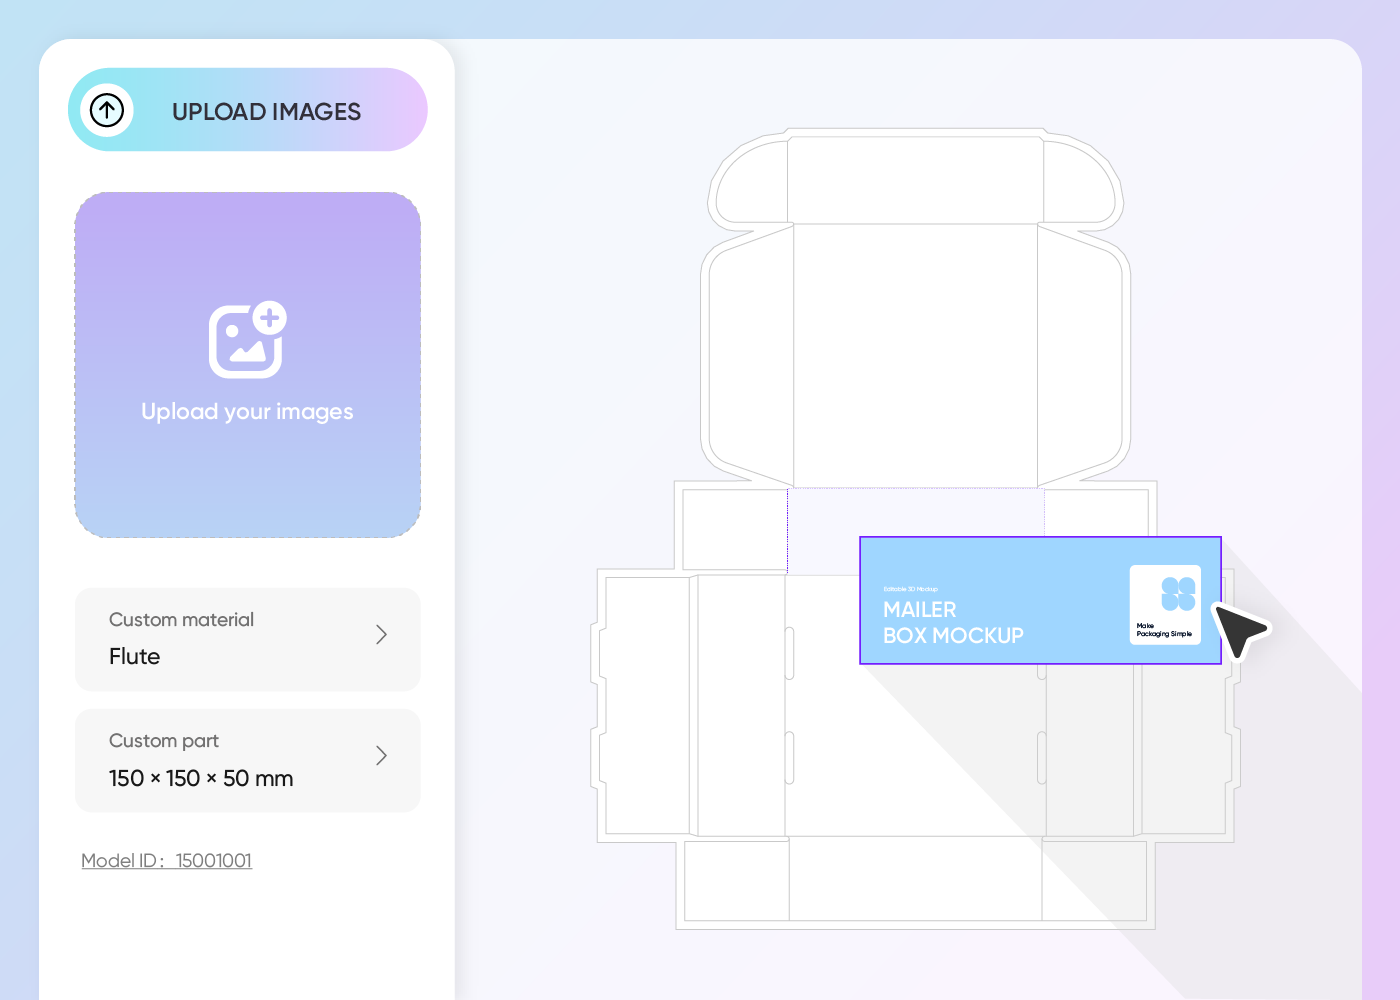Image resolution: width=1400 pixels, height=1000 pixels.
Task: Expand the Custom part chevron
Action: coord(381,756)
